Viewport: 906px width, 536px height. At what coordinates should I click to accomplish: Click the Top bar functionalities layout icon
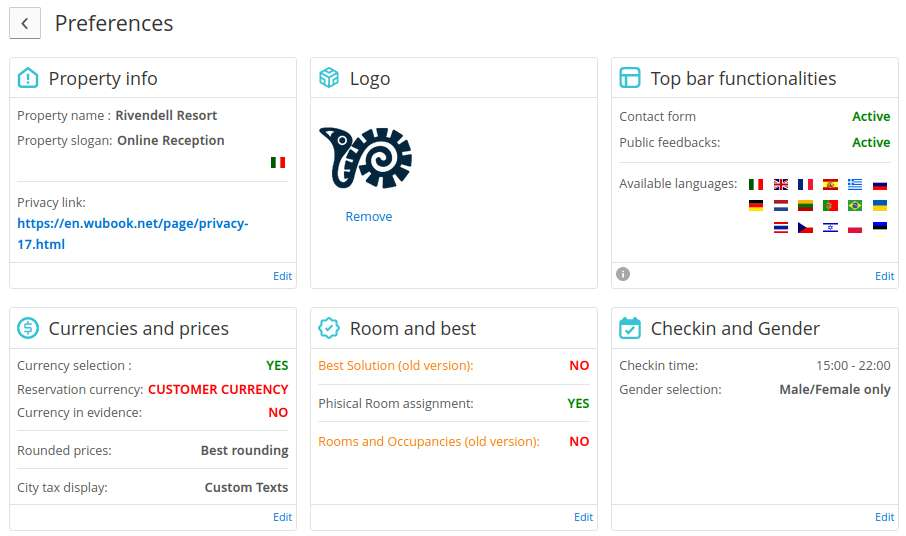pos(630,78)
